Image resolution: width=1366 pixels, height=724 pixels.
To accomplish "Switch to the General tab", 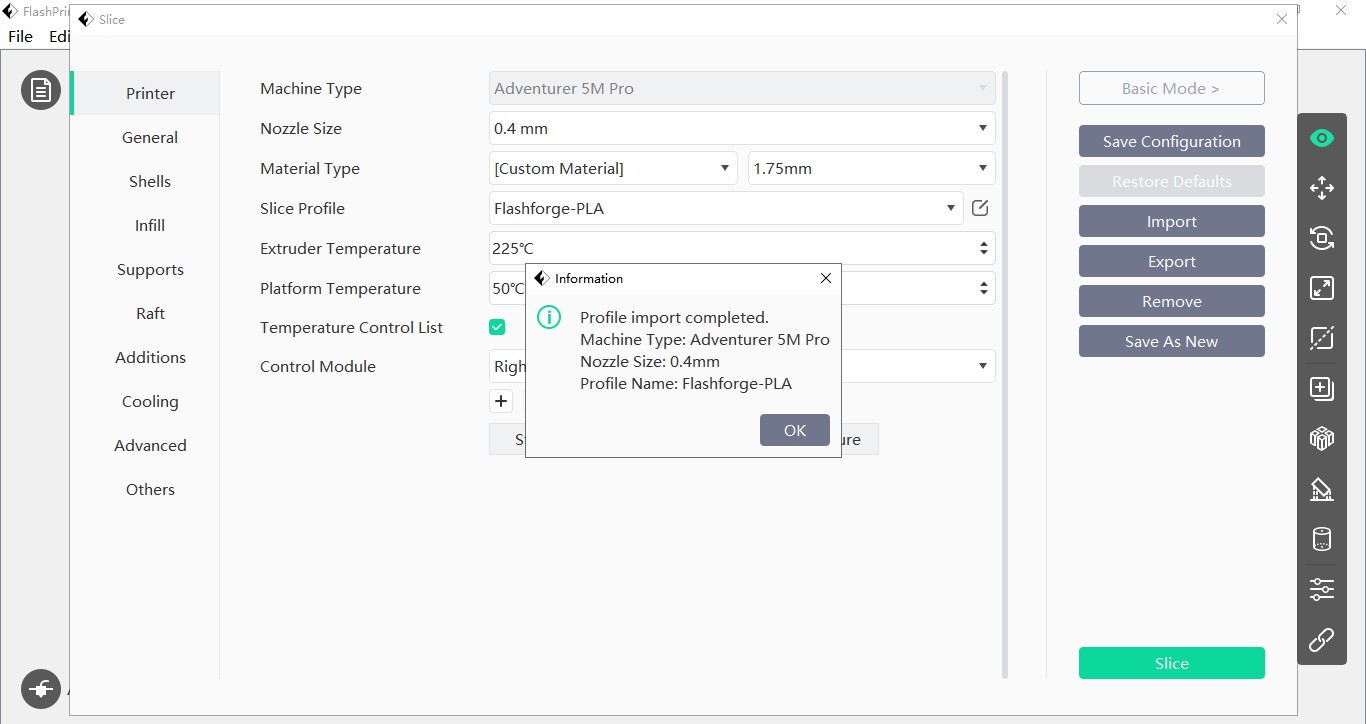I will (x=150, y=137).
